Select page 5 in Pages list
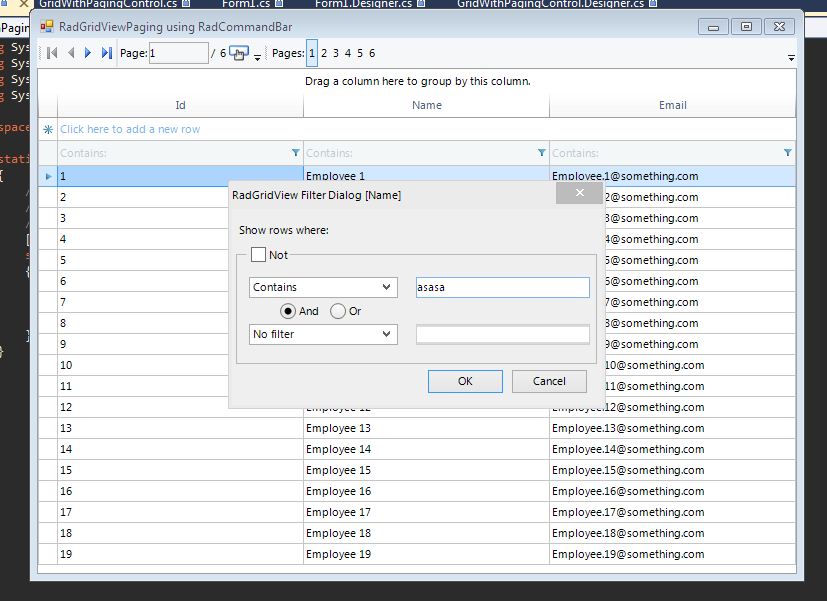This screenshot has width=827, height=601. pos(360,53)
